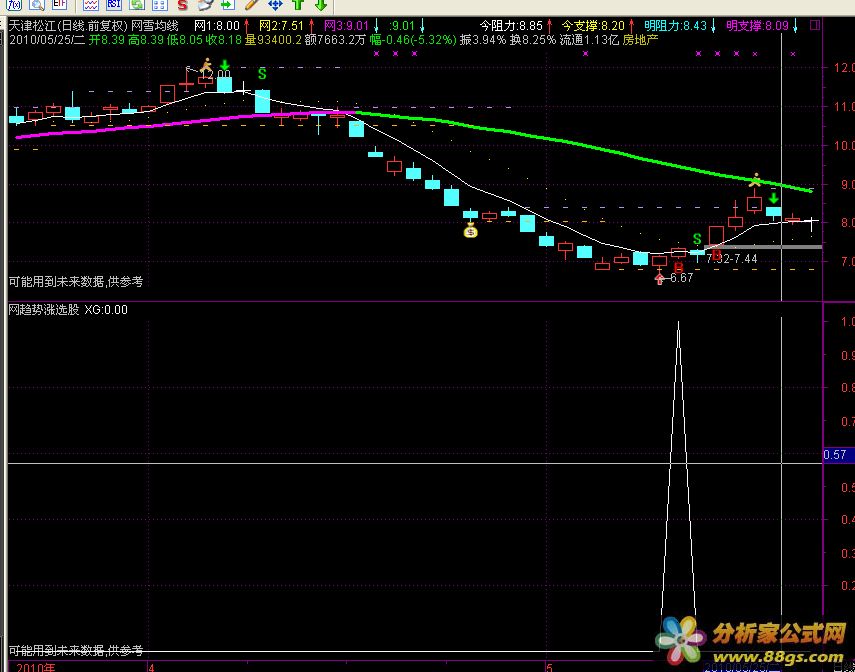Click the XG:0.00 value in lower panel
The height and width of the screenshot is (672, 855).
click(106, 310)
